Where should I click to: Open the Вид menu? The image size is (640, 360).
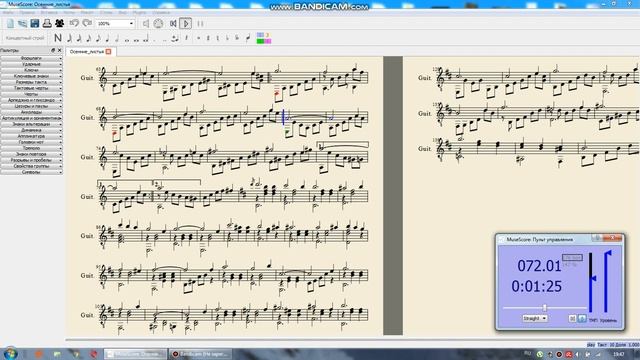122,13
